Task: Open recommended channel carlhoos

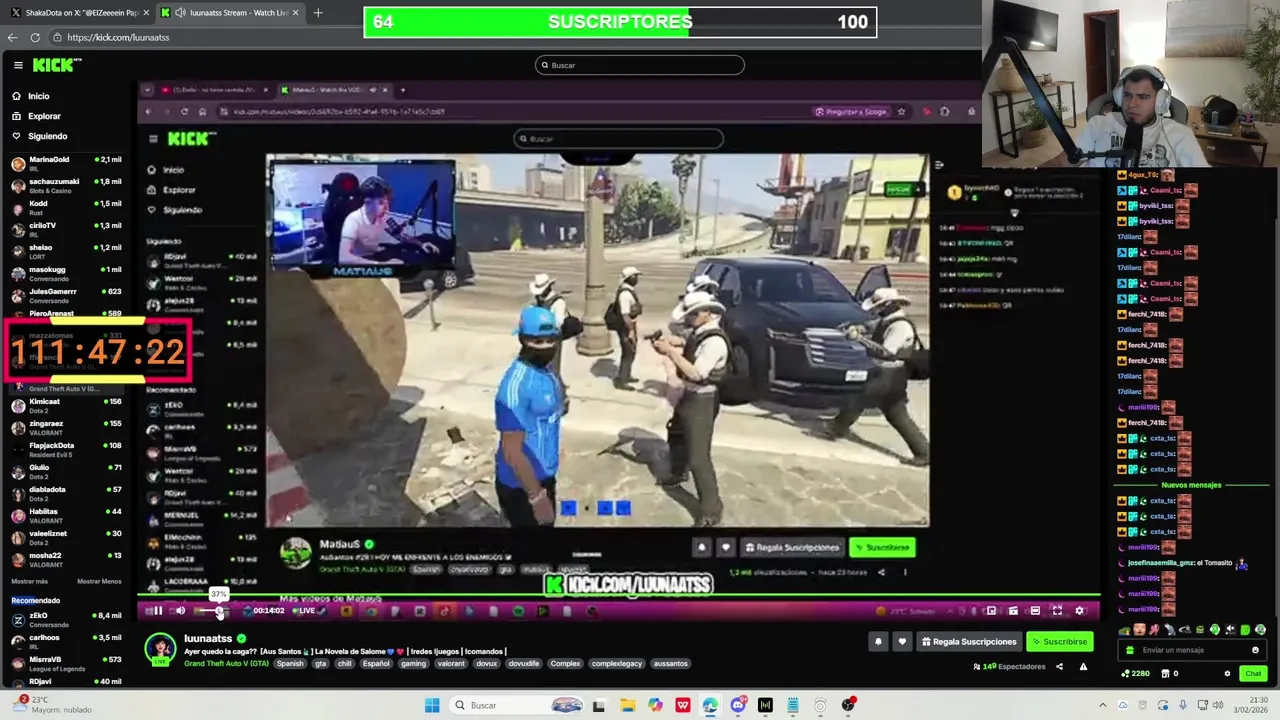Action: (66, 641)
